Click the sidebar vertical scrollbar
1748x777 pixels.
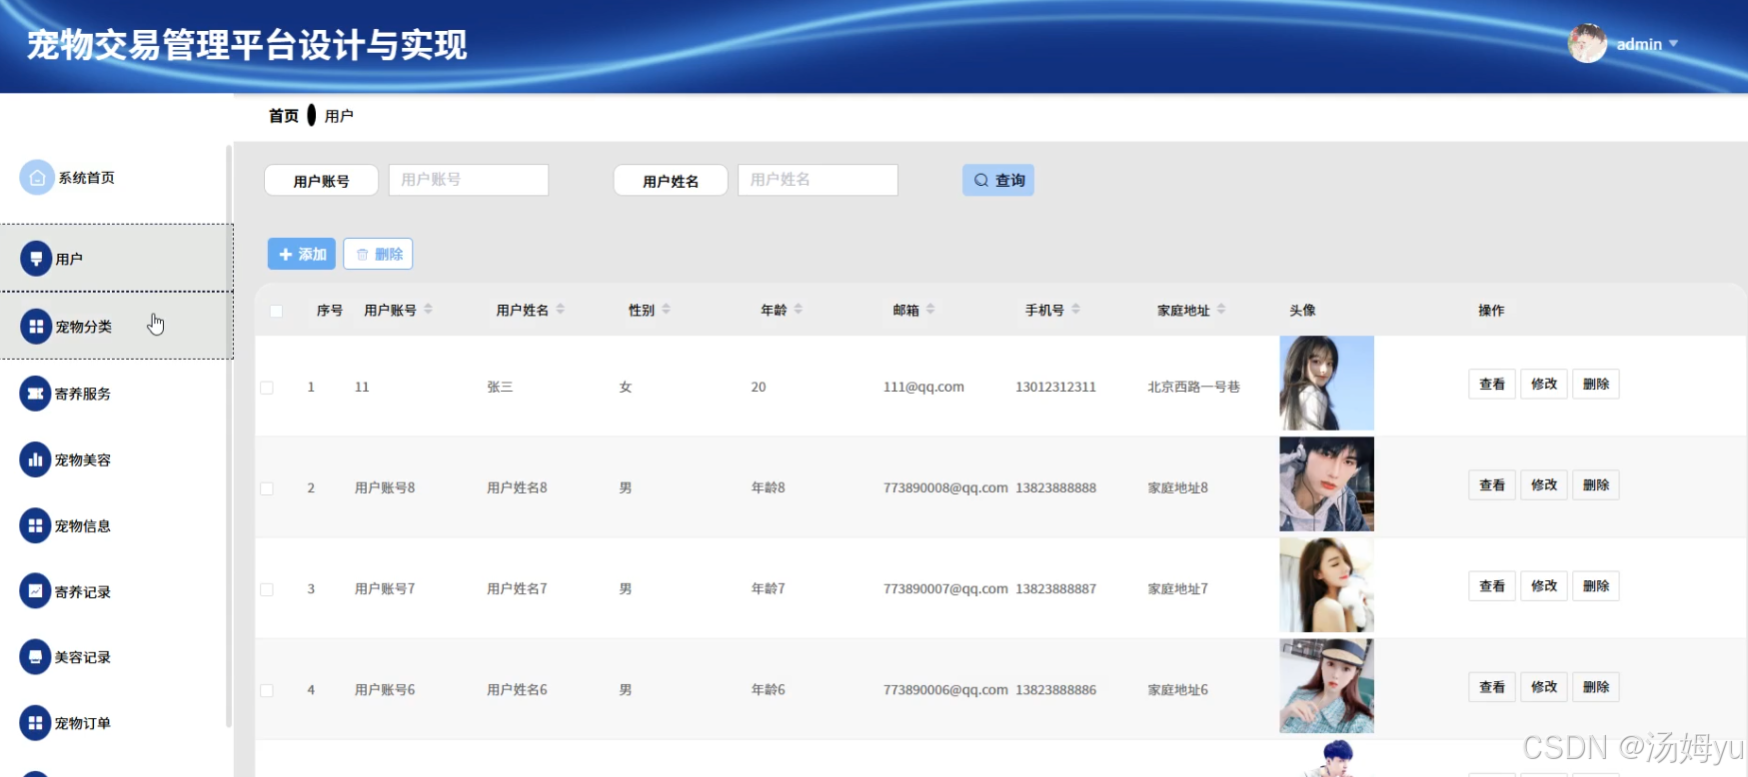coord(228,436)
